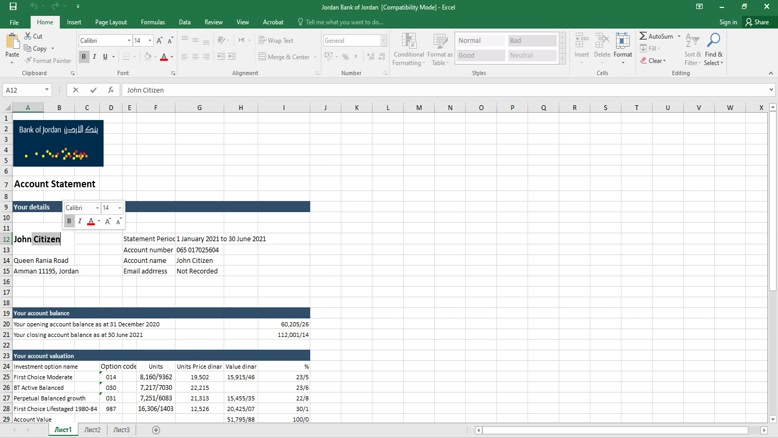Switch to the Formulas tab
This screenshot has width=778, height=438.
[152, 22]
